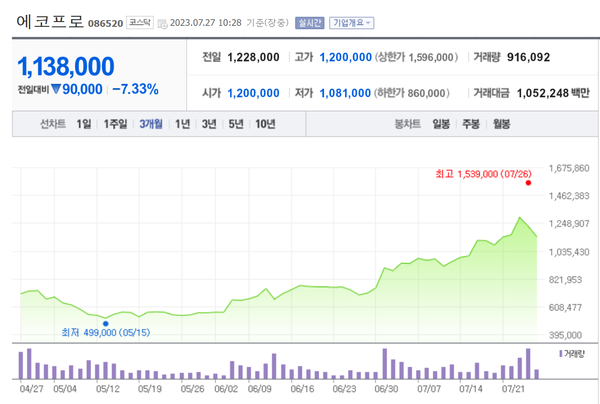Viewport: 600px width, 404px height.
Task: Select the 1일 line chart period
Action: tap(85, 125)
